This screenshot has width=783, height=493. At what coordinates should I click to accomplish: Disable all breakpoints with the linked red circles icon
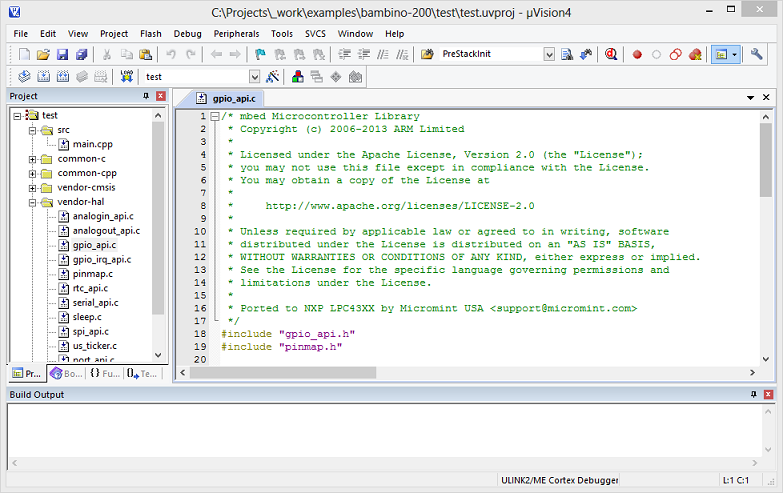pyautogui.click(x=676, y=54)
